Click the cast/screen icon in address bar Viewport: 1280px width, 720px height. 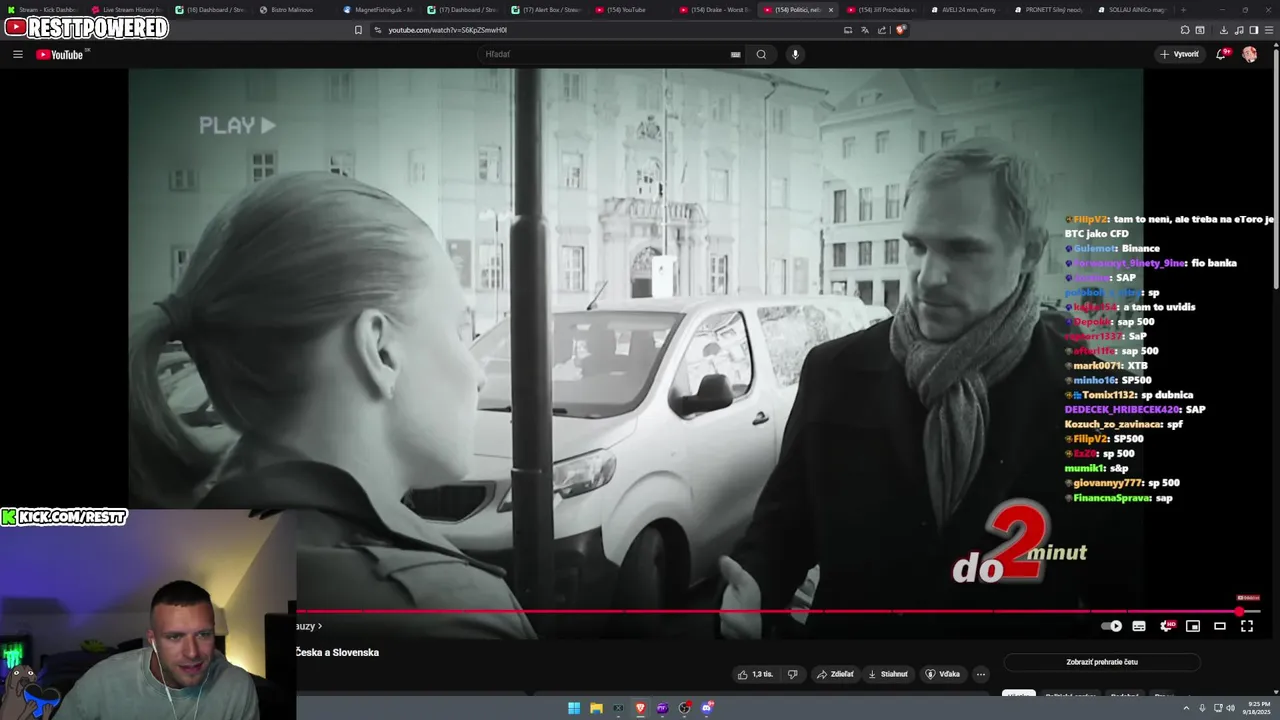(x=848, y=30)
